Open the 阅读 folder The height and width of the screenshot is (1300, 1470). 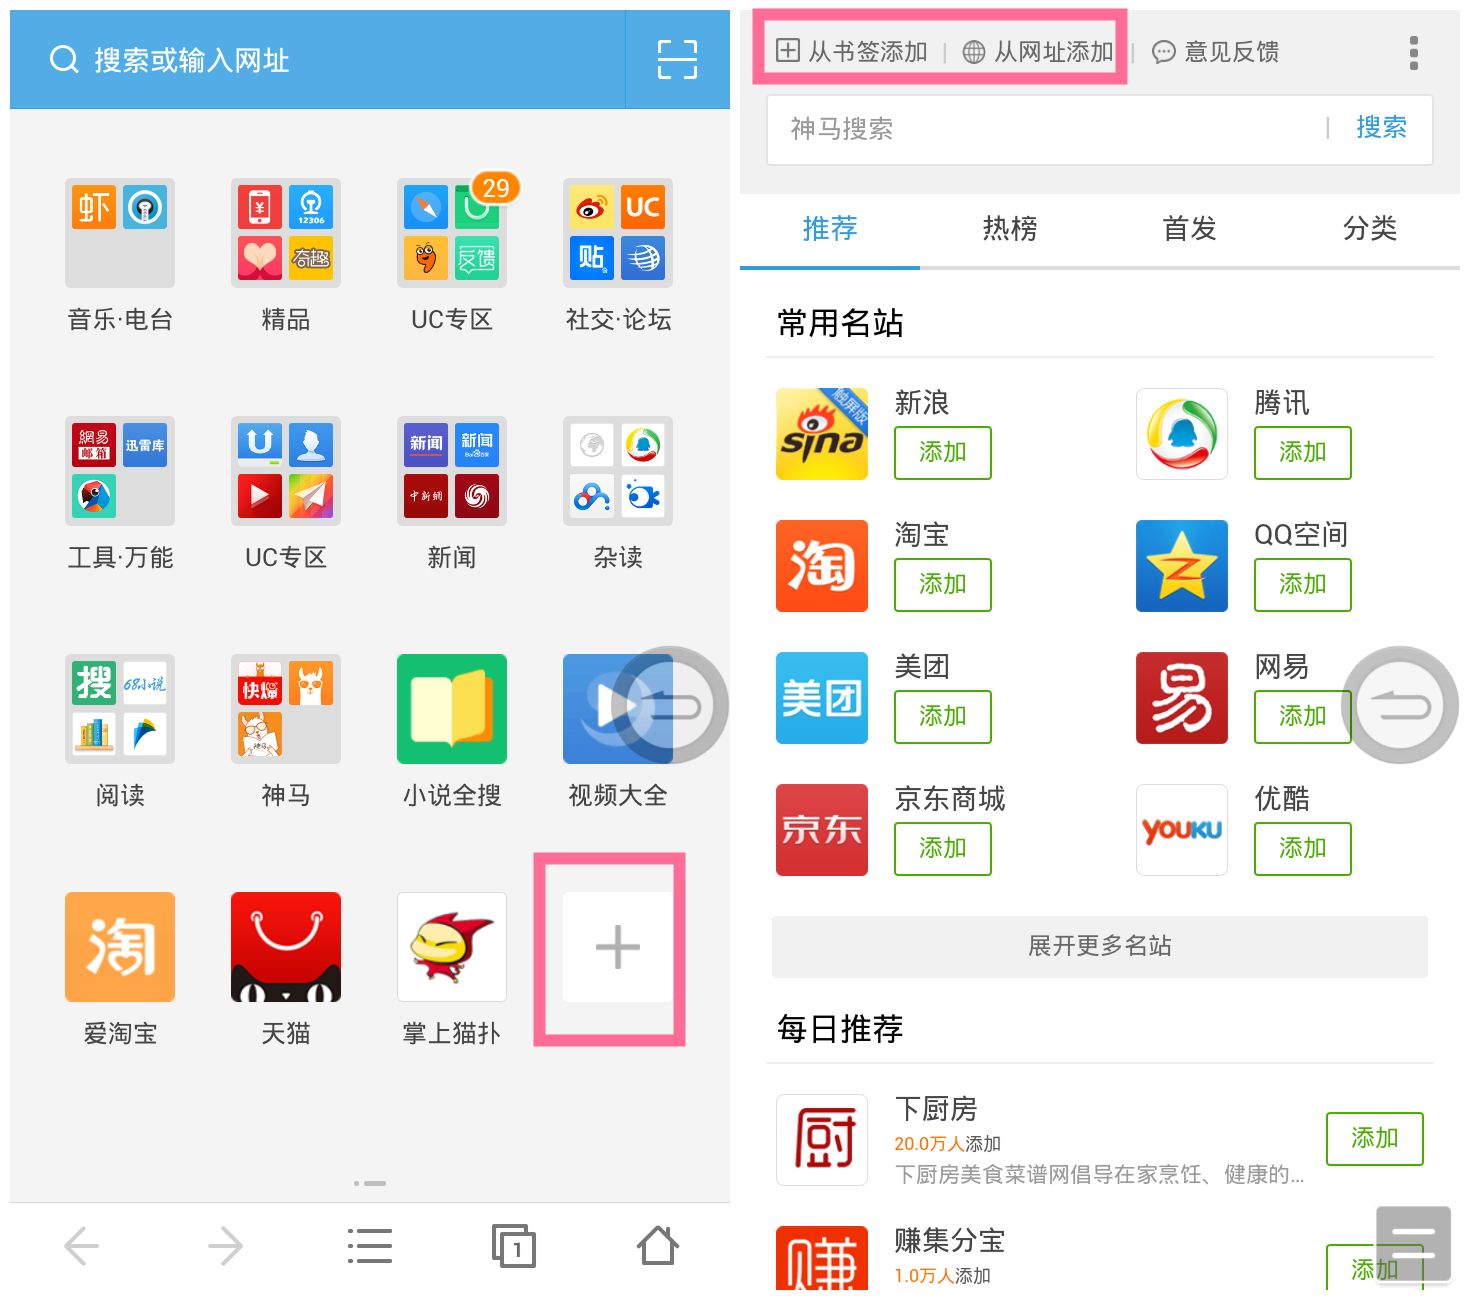pyautogui.click(x=120, y=709)
